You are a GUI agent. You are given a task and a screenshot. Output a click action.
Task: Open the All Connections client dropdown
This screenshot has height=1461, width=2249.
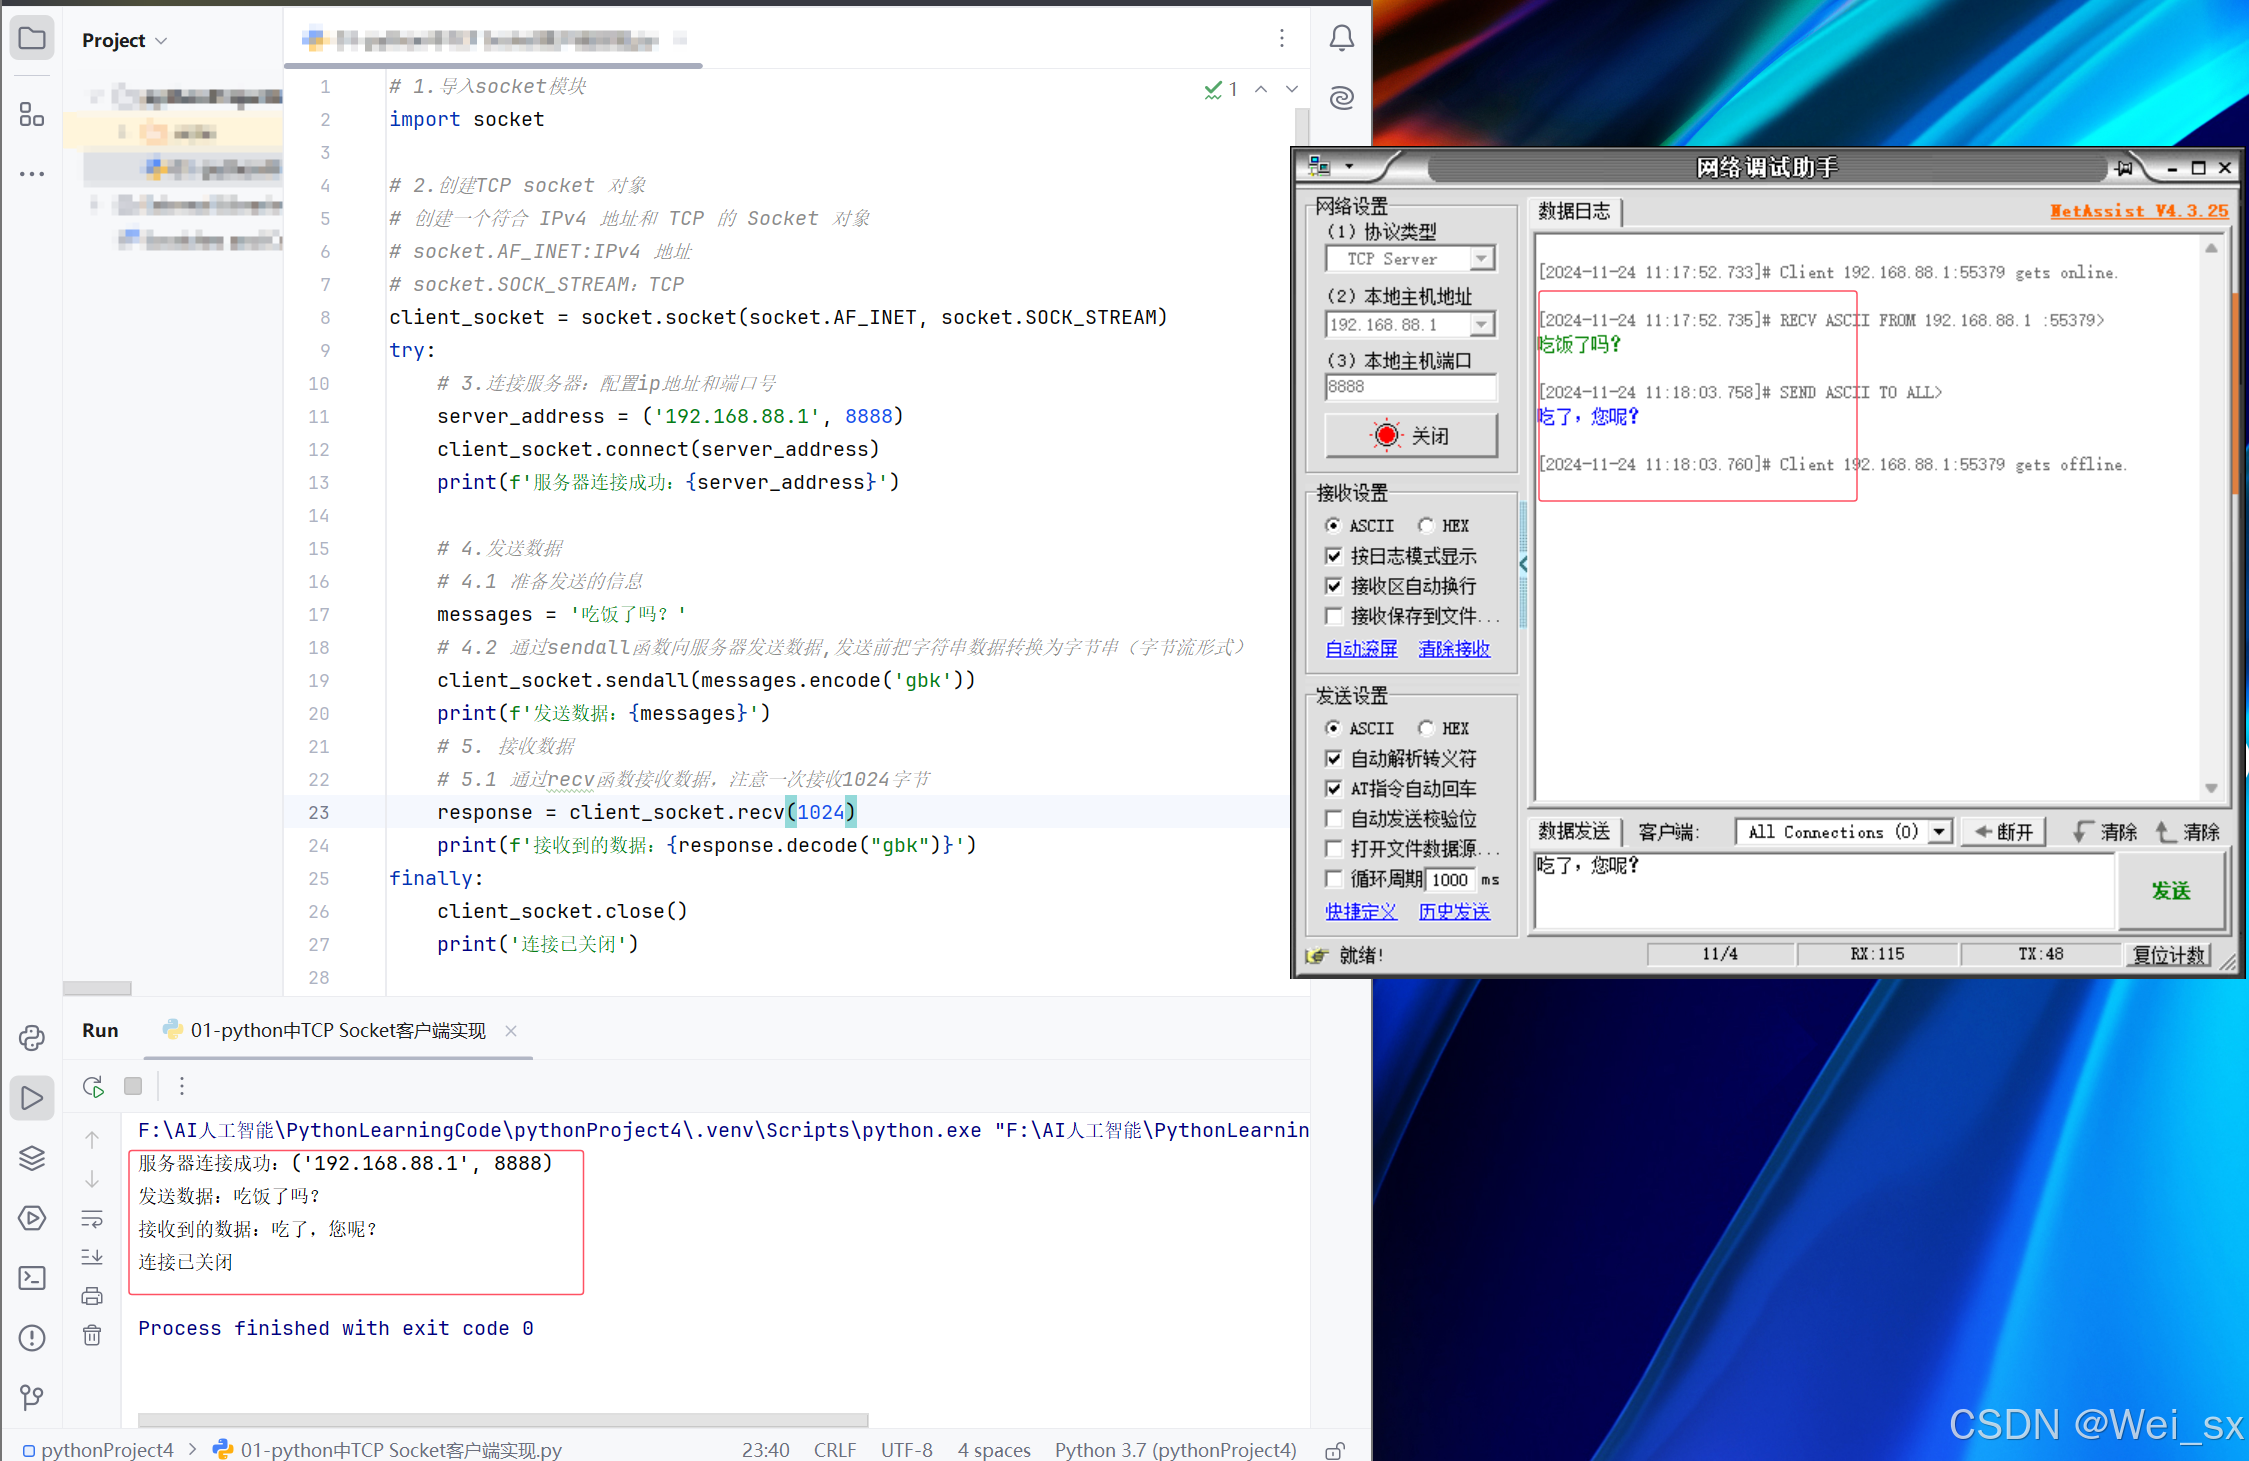point(1938,831)
